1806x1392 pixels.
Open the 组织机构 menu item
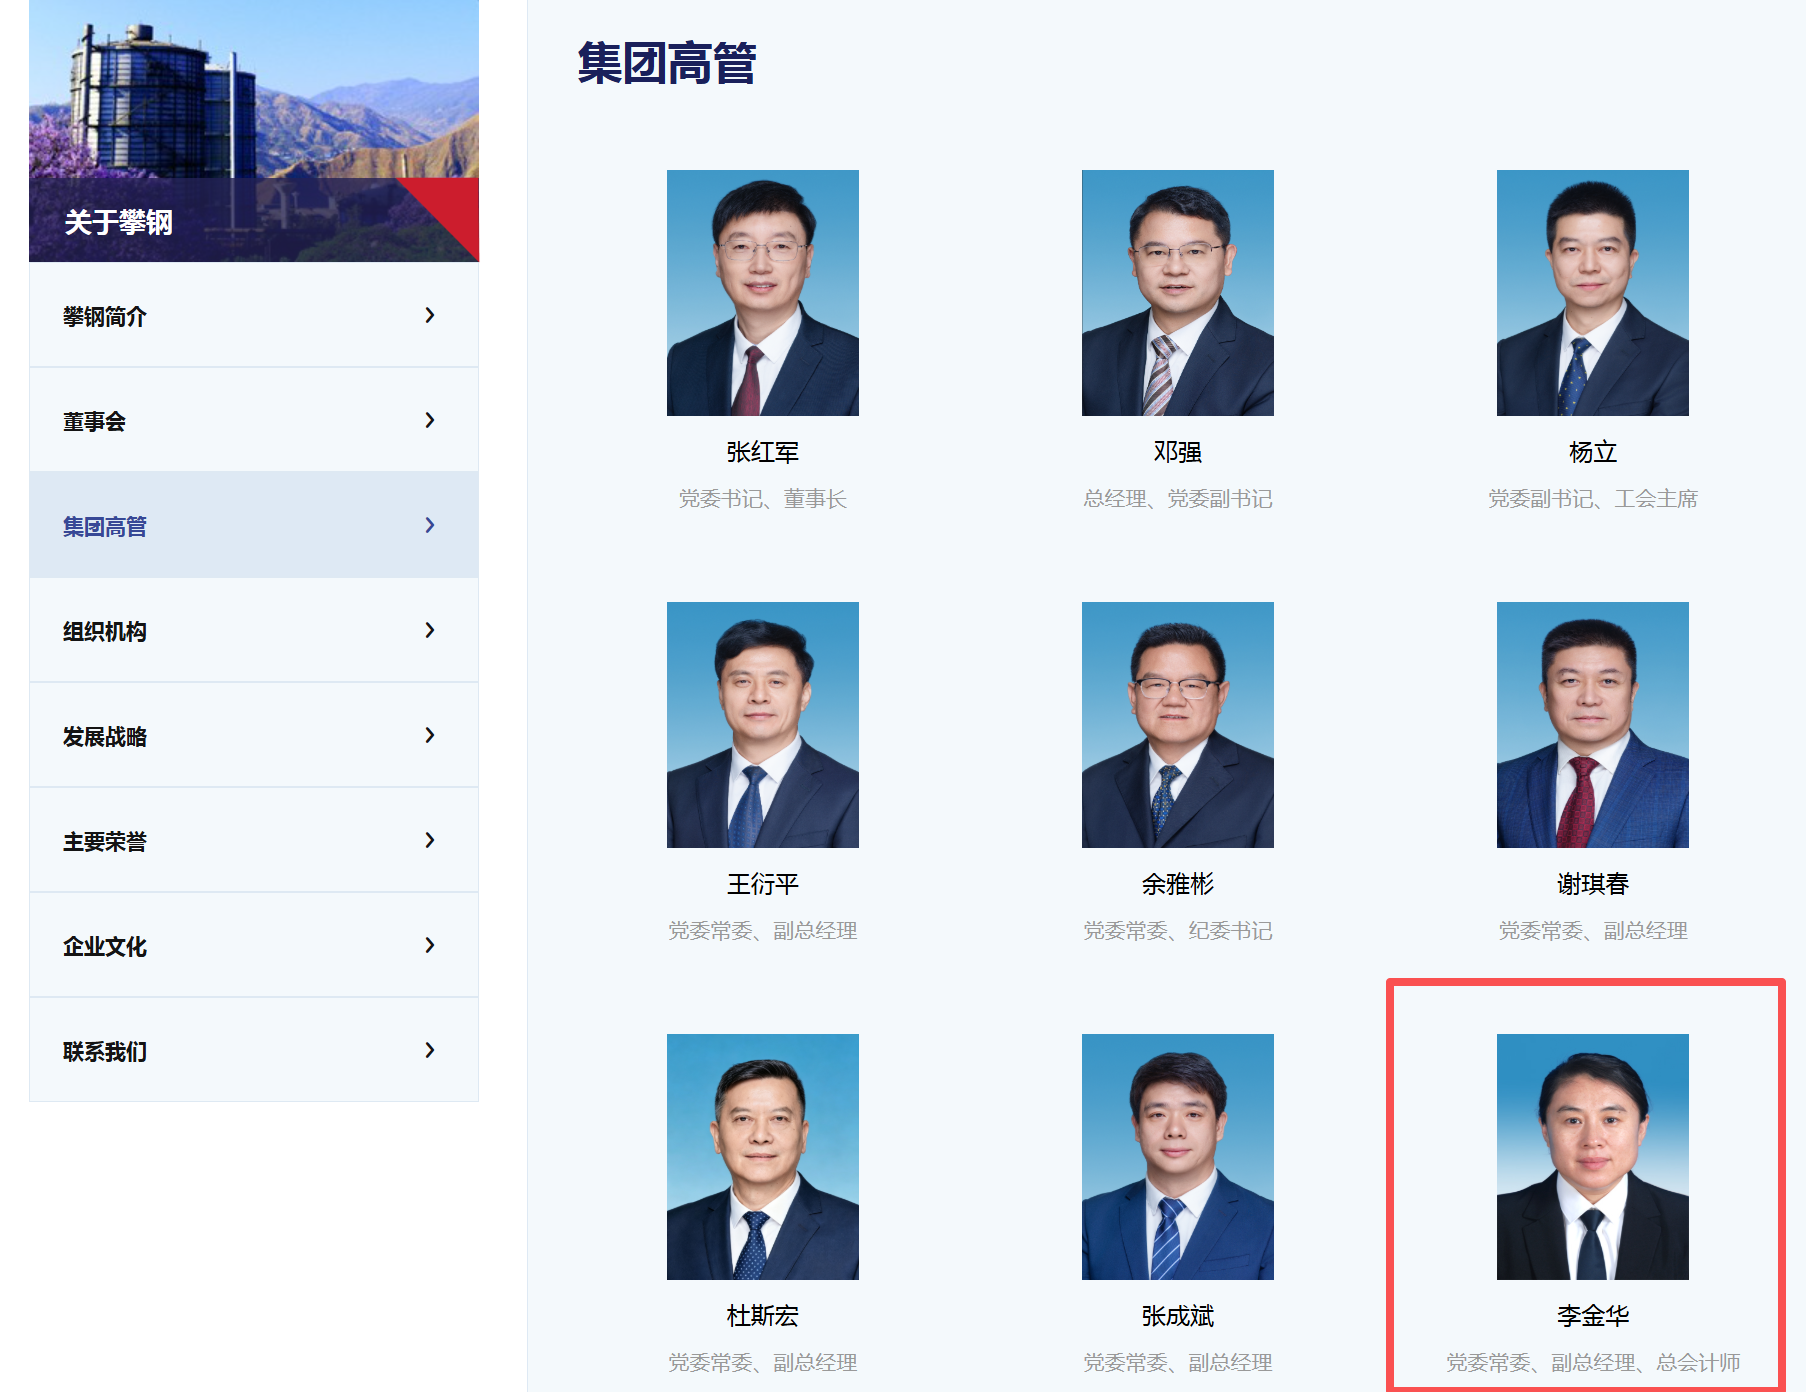click(x=254, y=630)
